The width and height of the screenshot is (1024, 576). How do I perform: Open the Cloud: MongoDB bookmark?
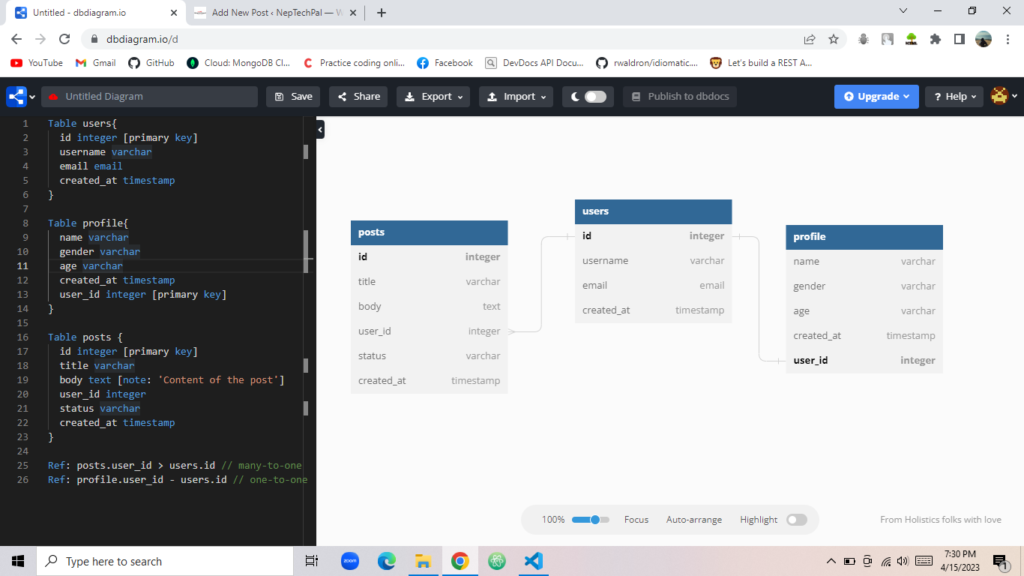238,63
